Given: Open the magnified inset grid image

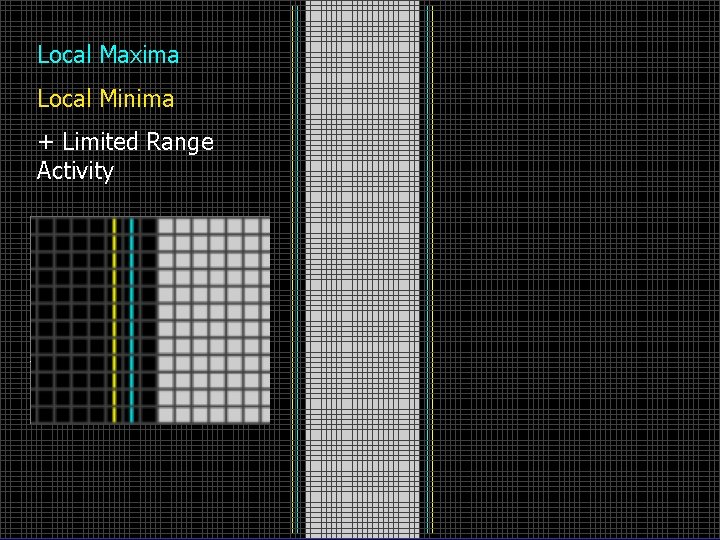Looking at the screenshot, I should (x=151, y=320).
